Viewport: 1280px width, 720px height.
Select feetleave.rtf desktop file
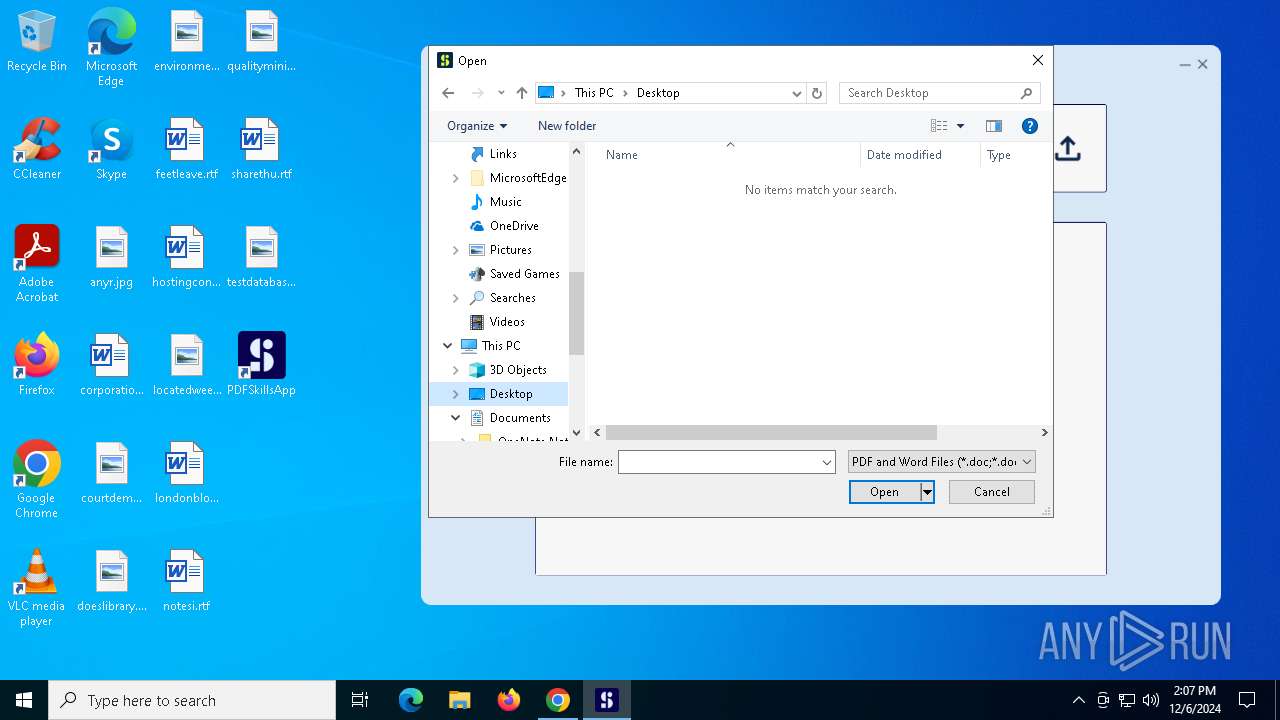click(186, 150)
